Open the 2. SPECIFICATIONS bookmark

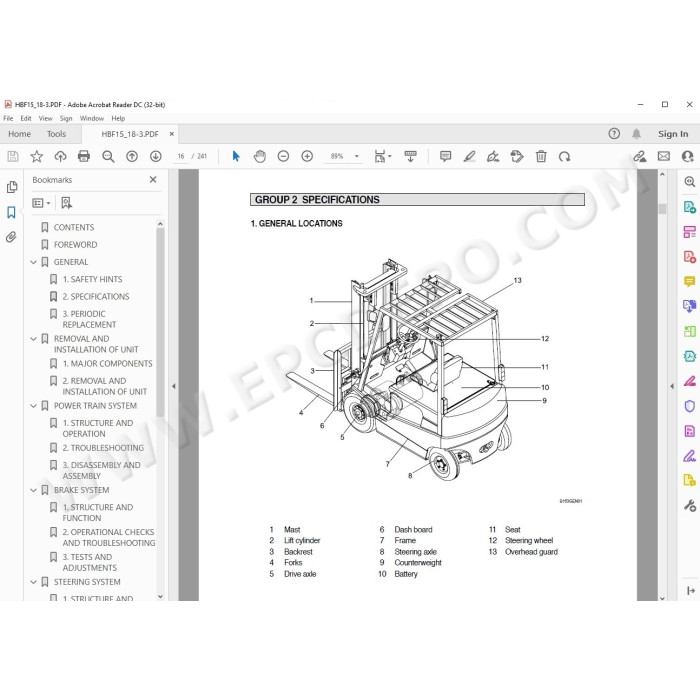point(96,296)
